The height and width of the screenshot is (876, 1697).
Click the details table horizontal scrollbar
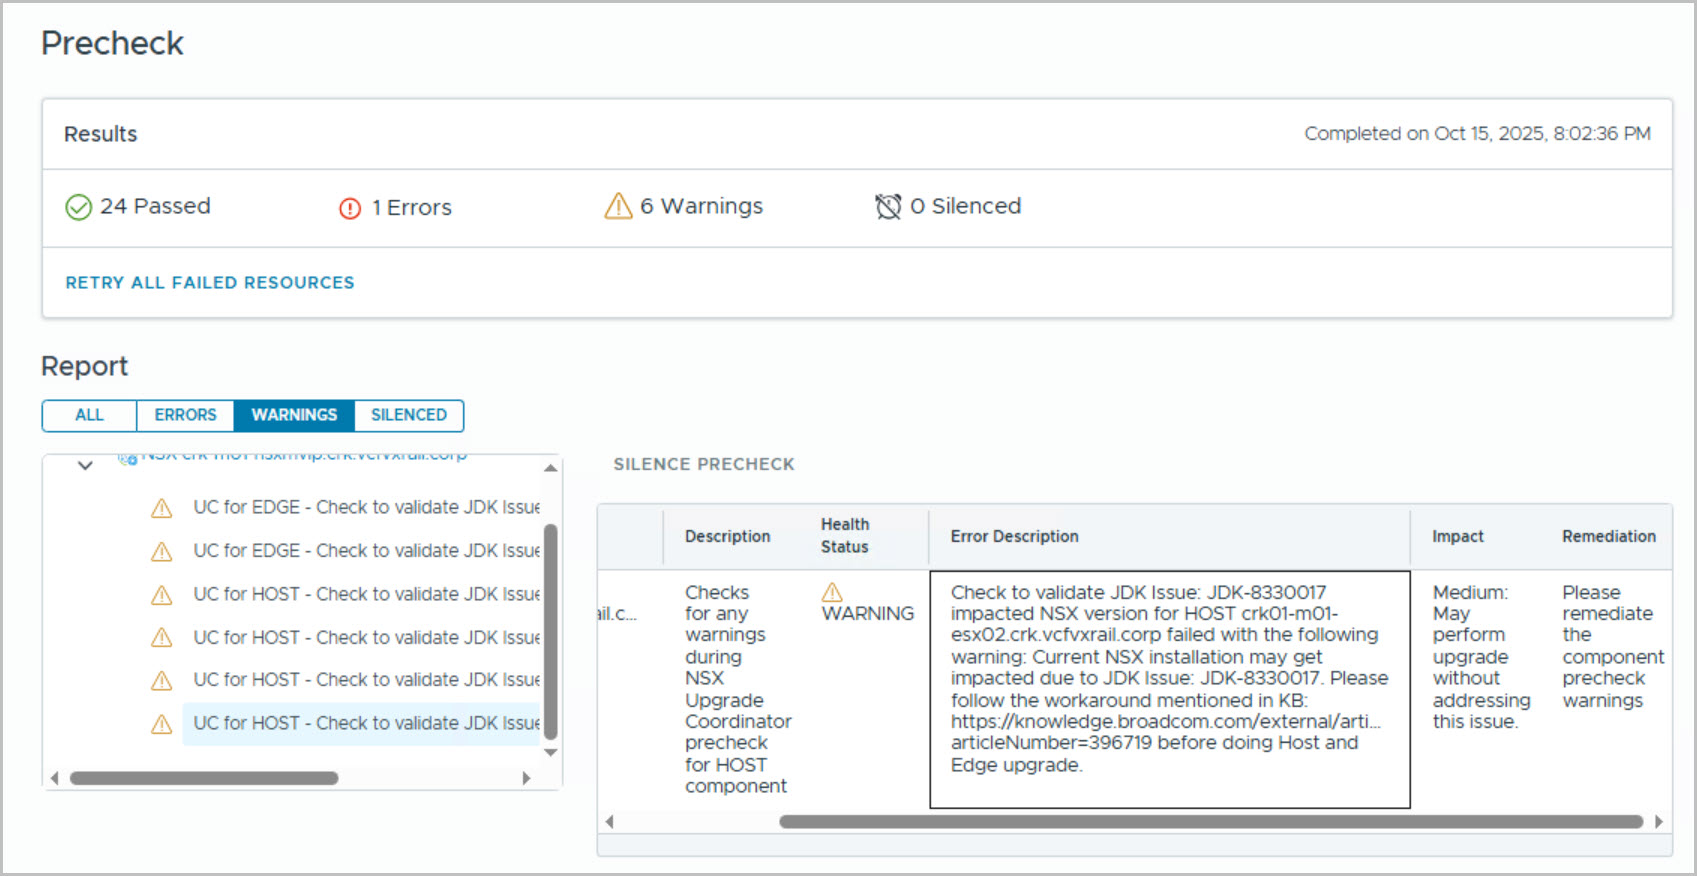point(1210,822)
